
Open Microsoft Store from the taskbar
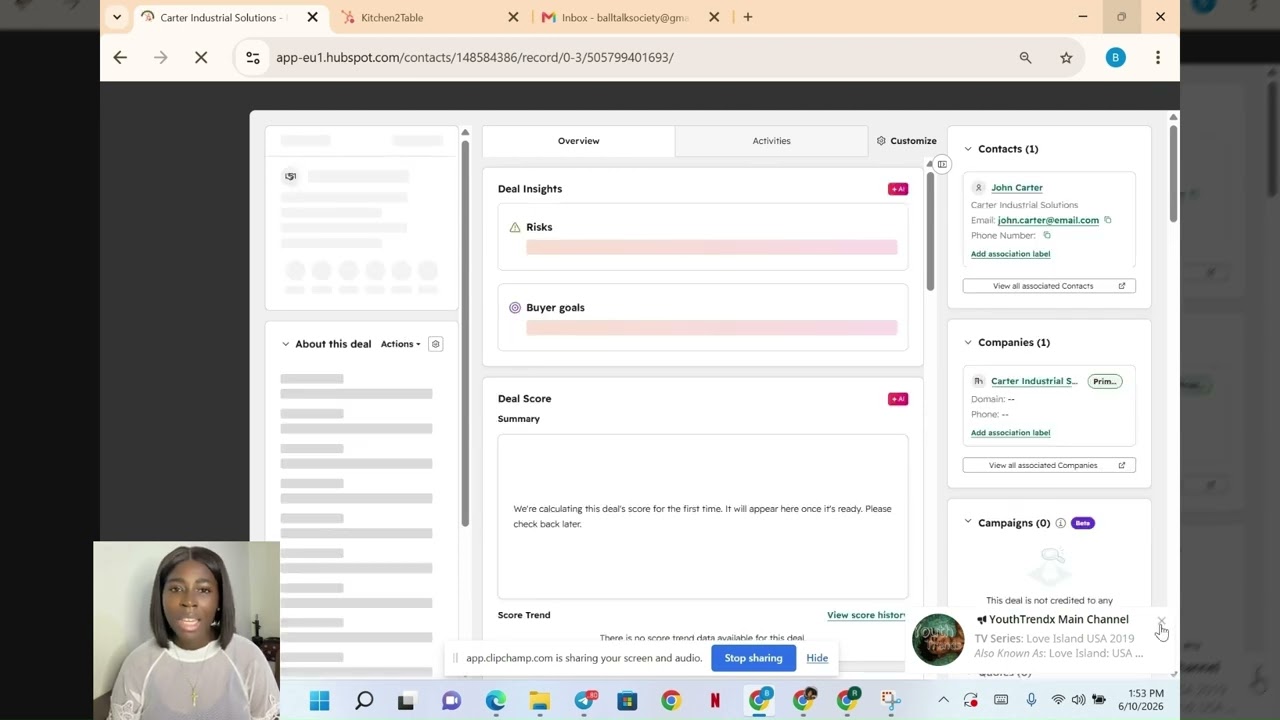coord(627,701)
